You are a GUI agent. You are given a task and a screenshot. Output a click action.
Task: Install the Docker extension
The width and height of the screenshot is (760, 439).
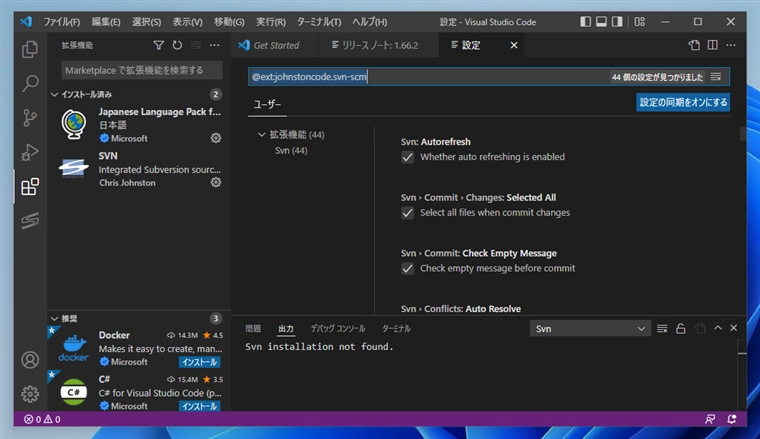pos(199,362)
